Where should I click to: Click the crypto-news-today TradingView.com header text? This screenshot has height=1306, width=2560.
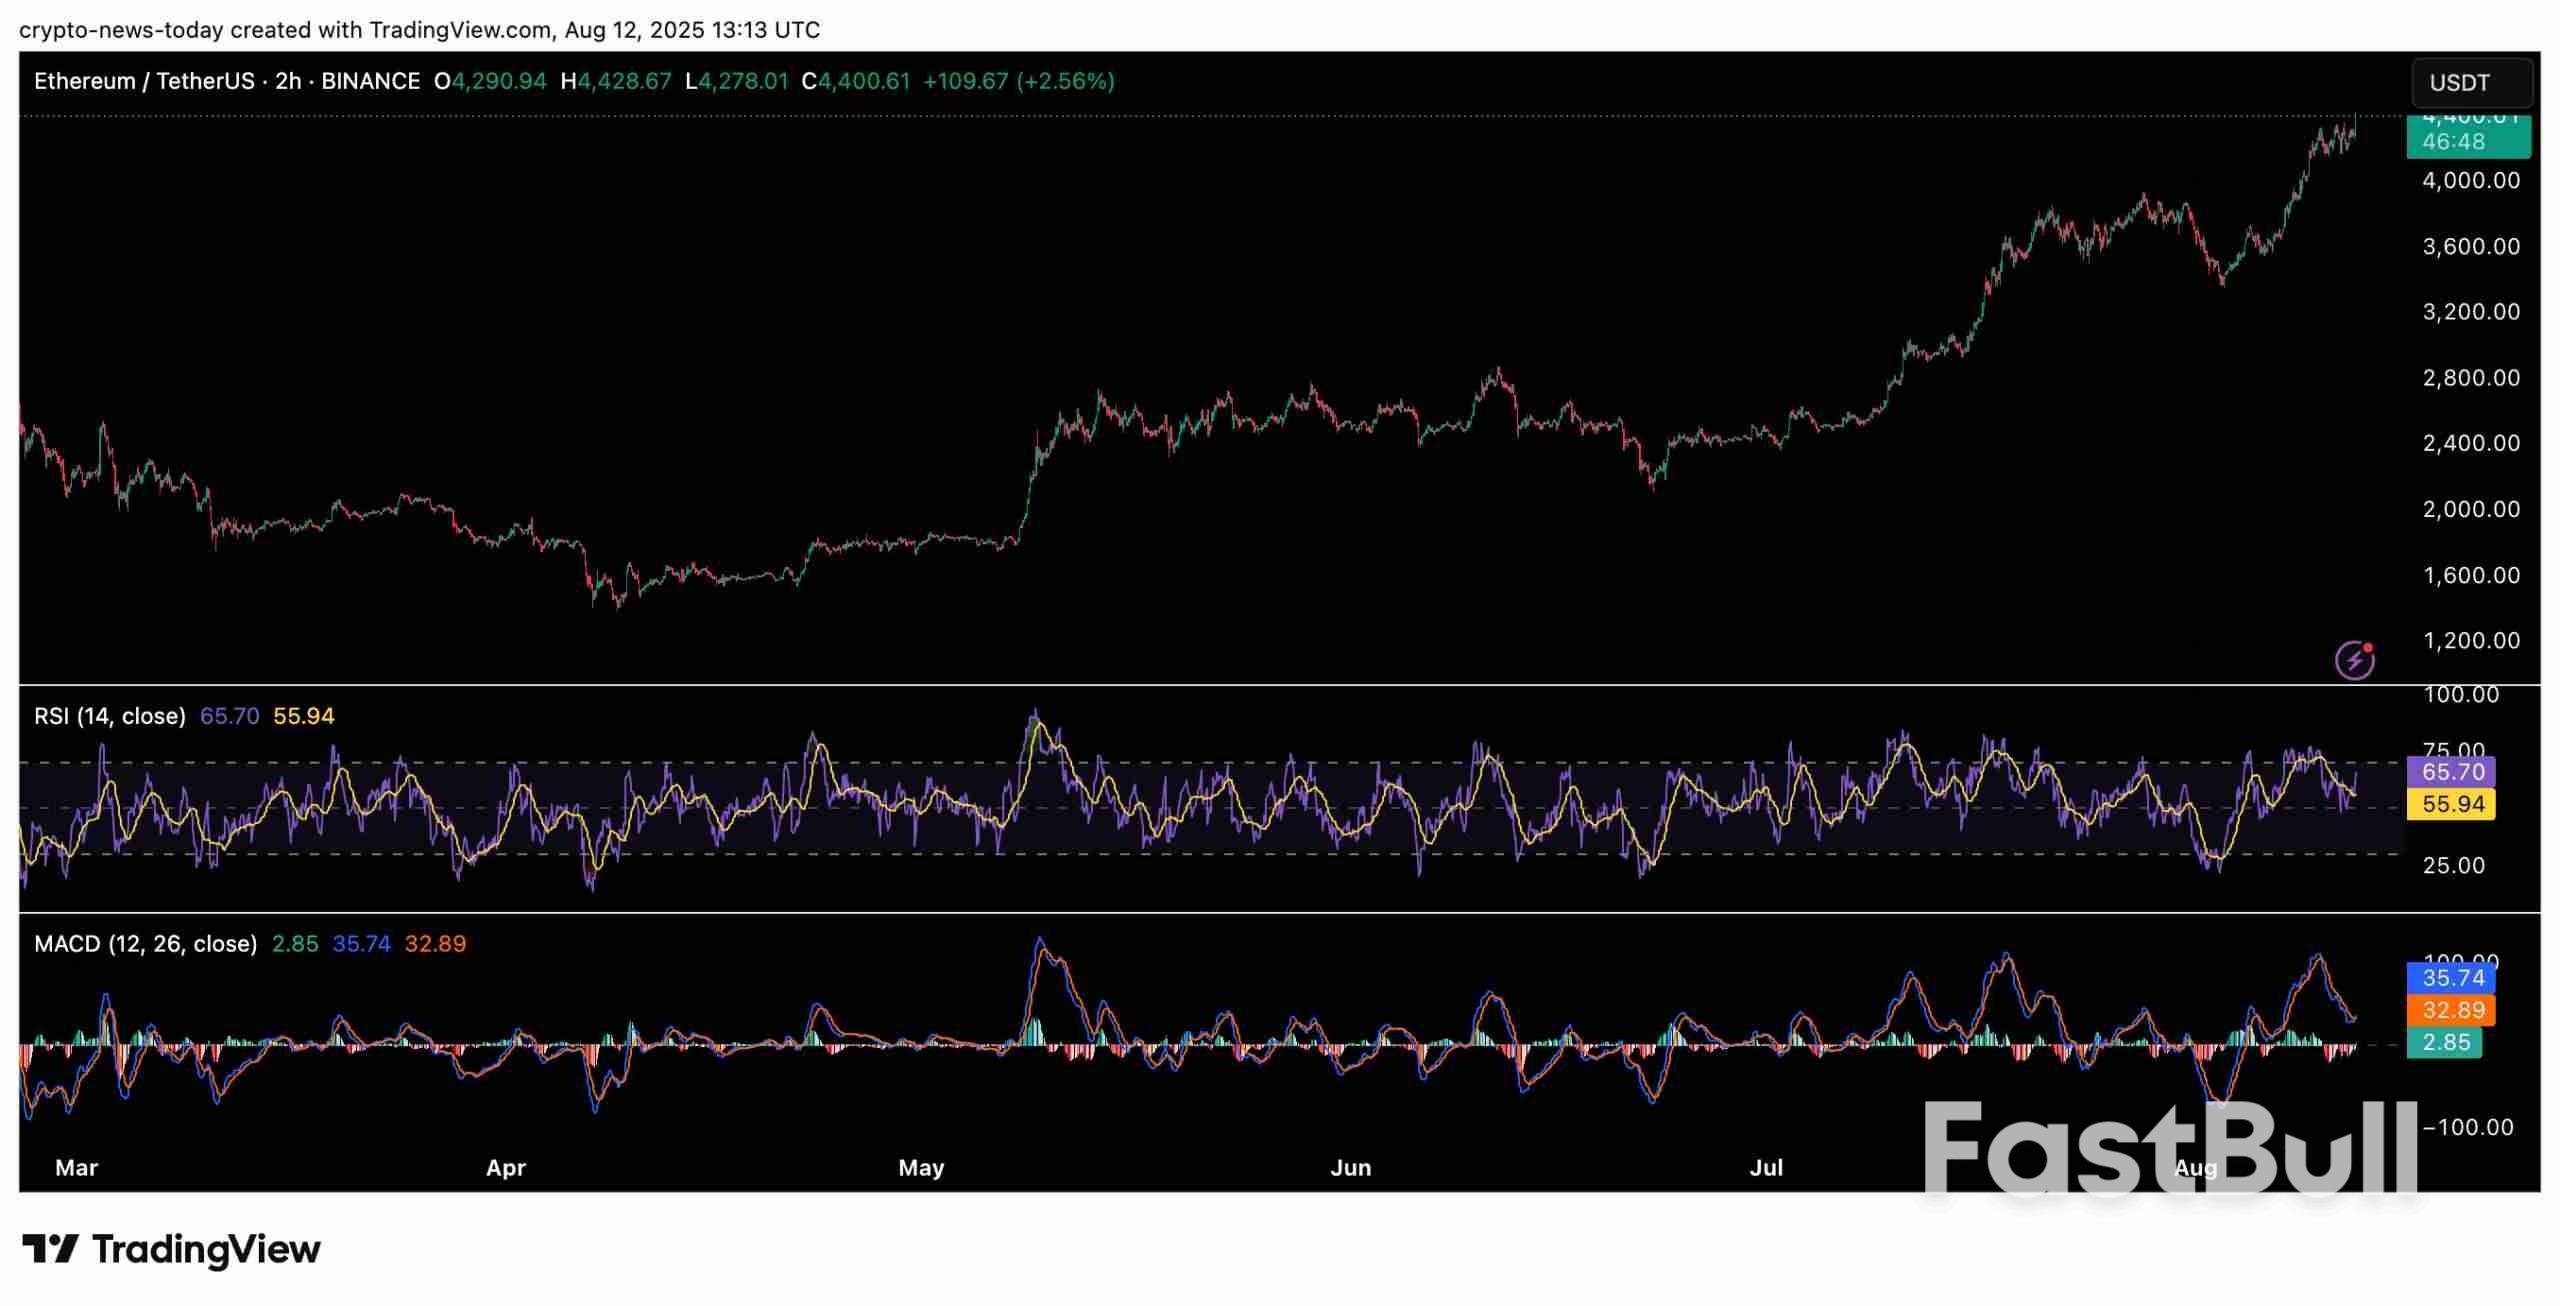pos(419,30)
